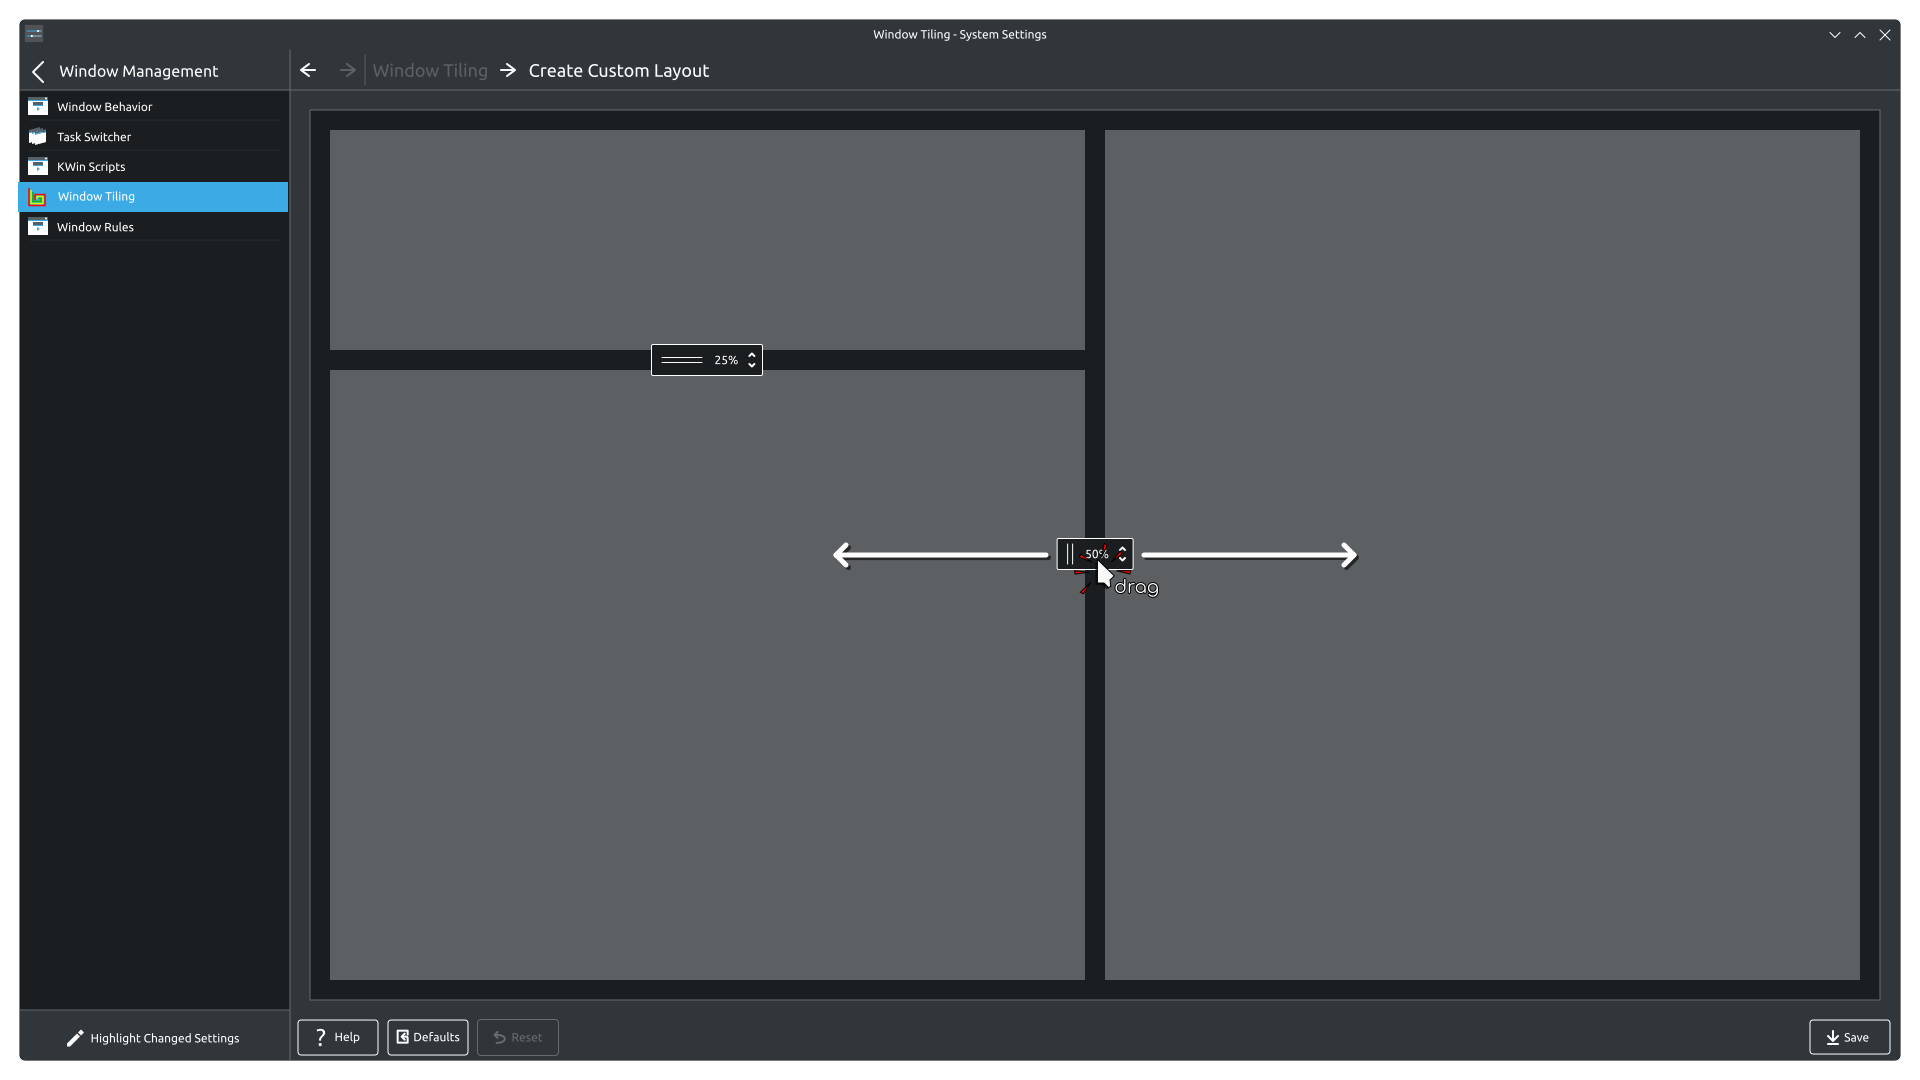The height and width of the screenshot is (1080, 1920).
Task: Click the application icon in the titlebar
Action: point(34,33)
